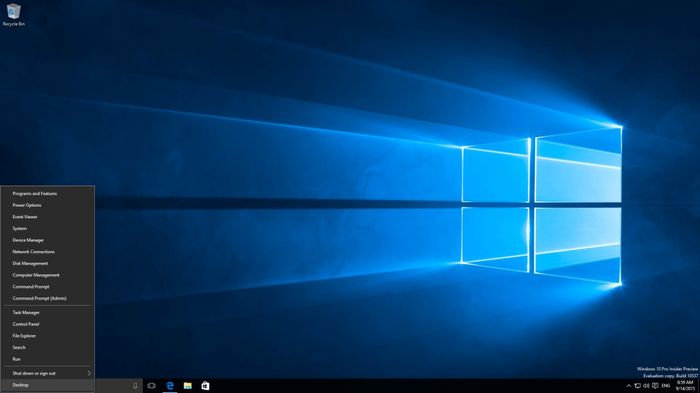Open Device Manager entry
Screen dimensions: 700x393
[48, 240]
